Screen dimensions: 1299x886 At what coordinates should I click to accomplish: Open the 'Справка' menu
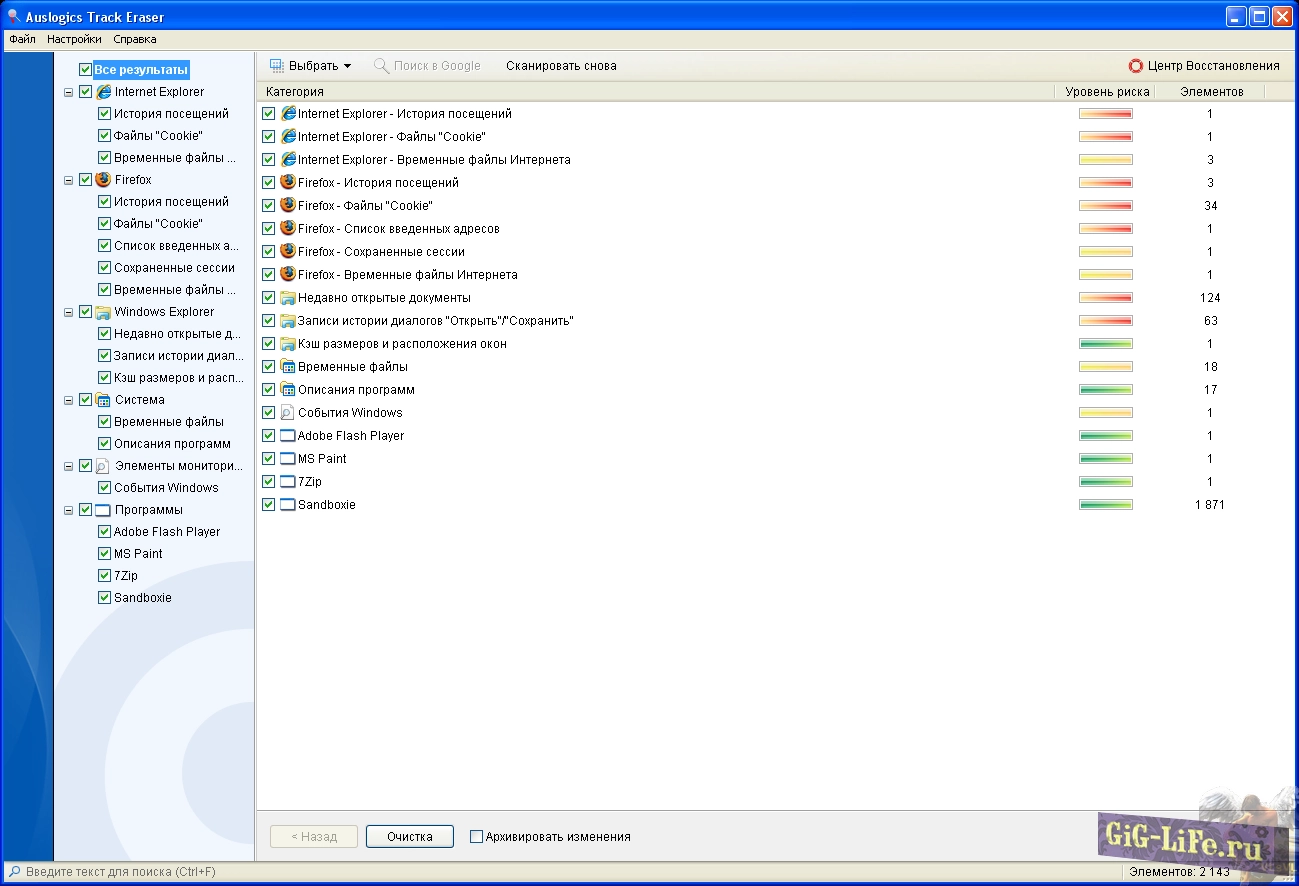click(135, 40)
